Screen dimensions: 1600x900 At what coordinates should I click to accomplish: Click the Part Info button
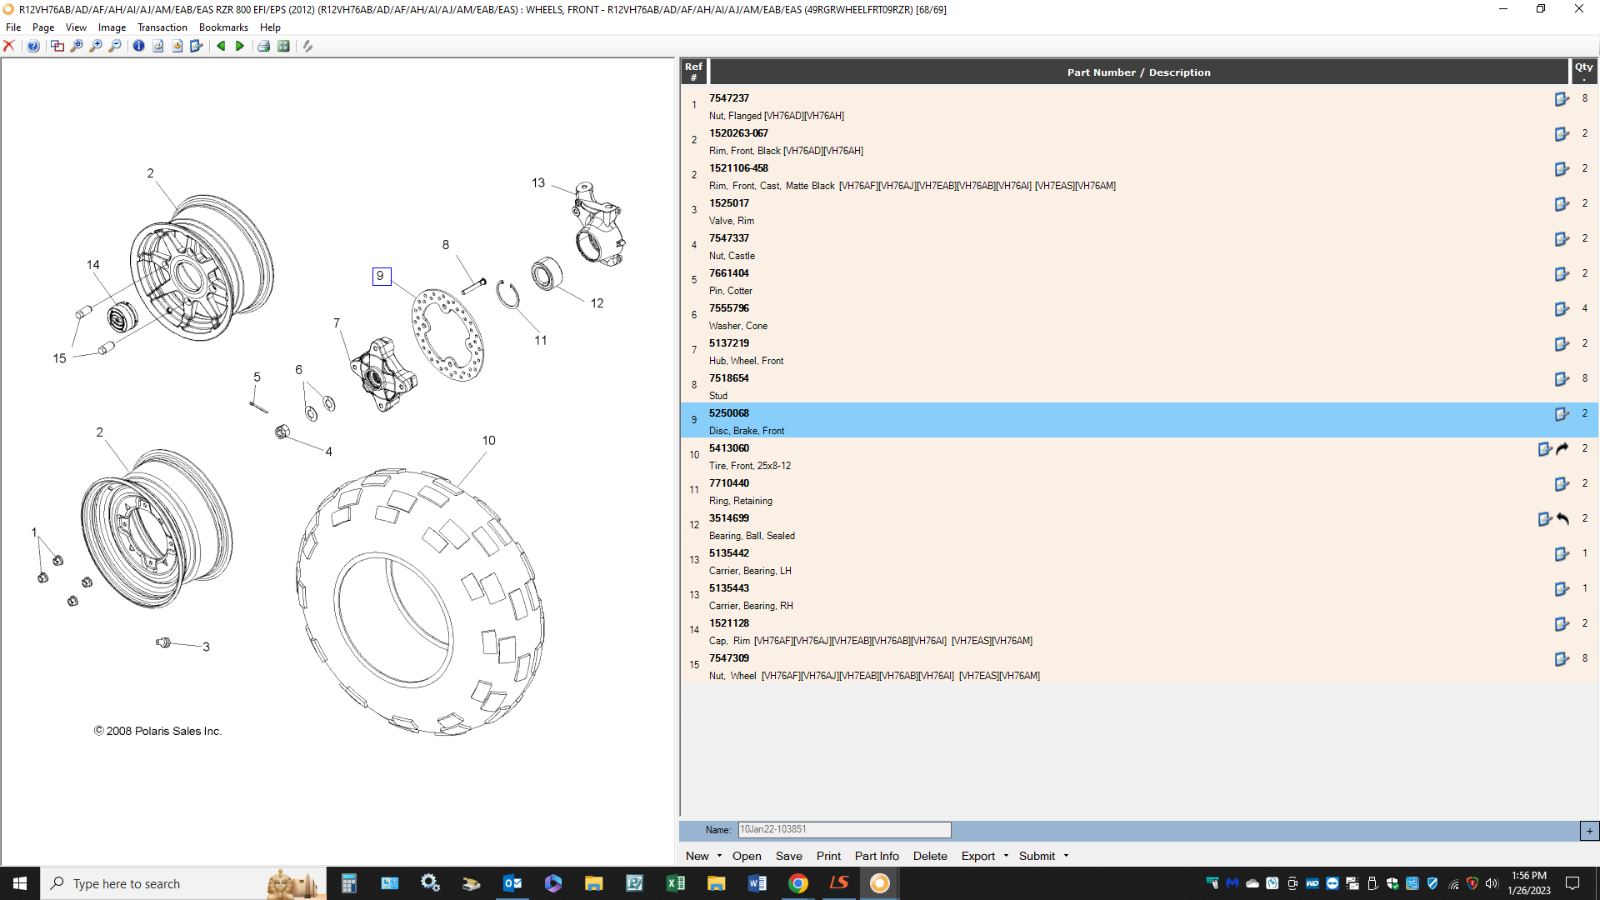point(877,856)
